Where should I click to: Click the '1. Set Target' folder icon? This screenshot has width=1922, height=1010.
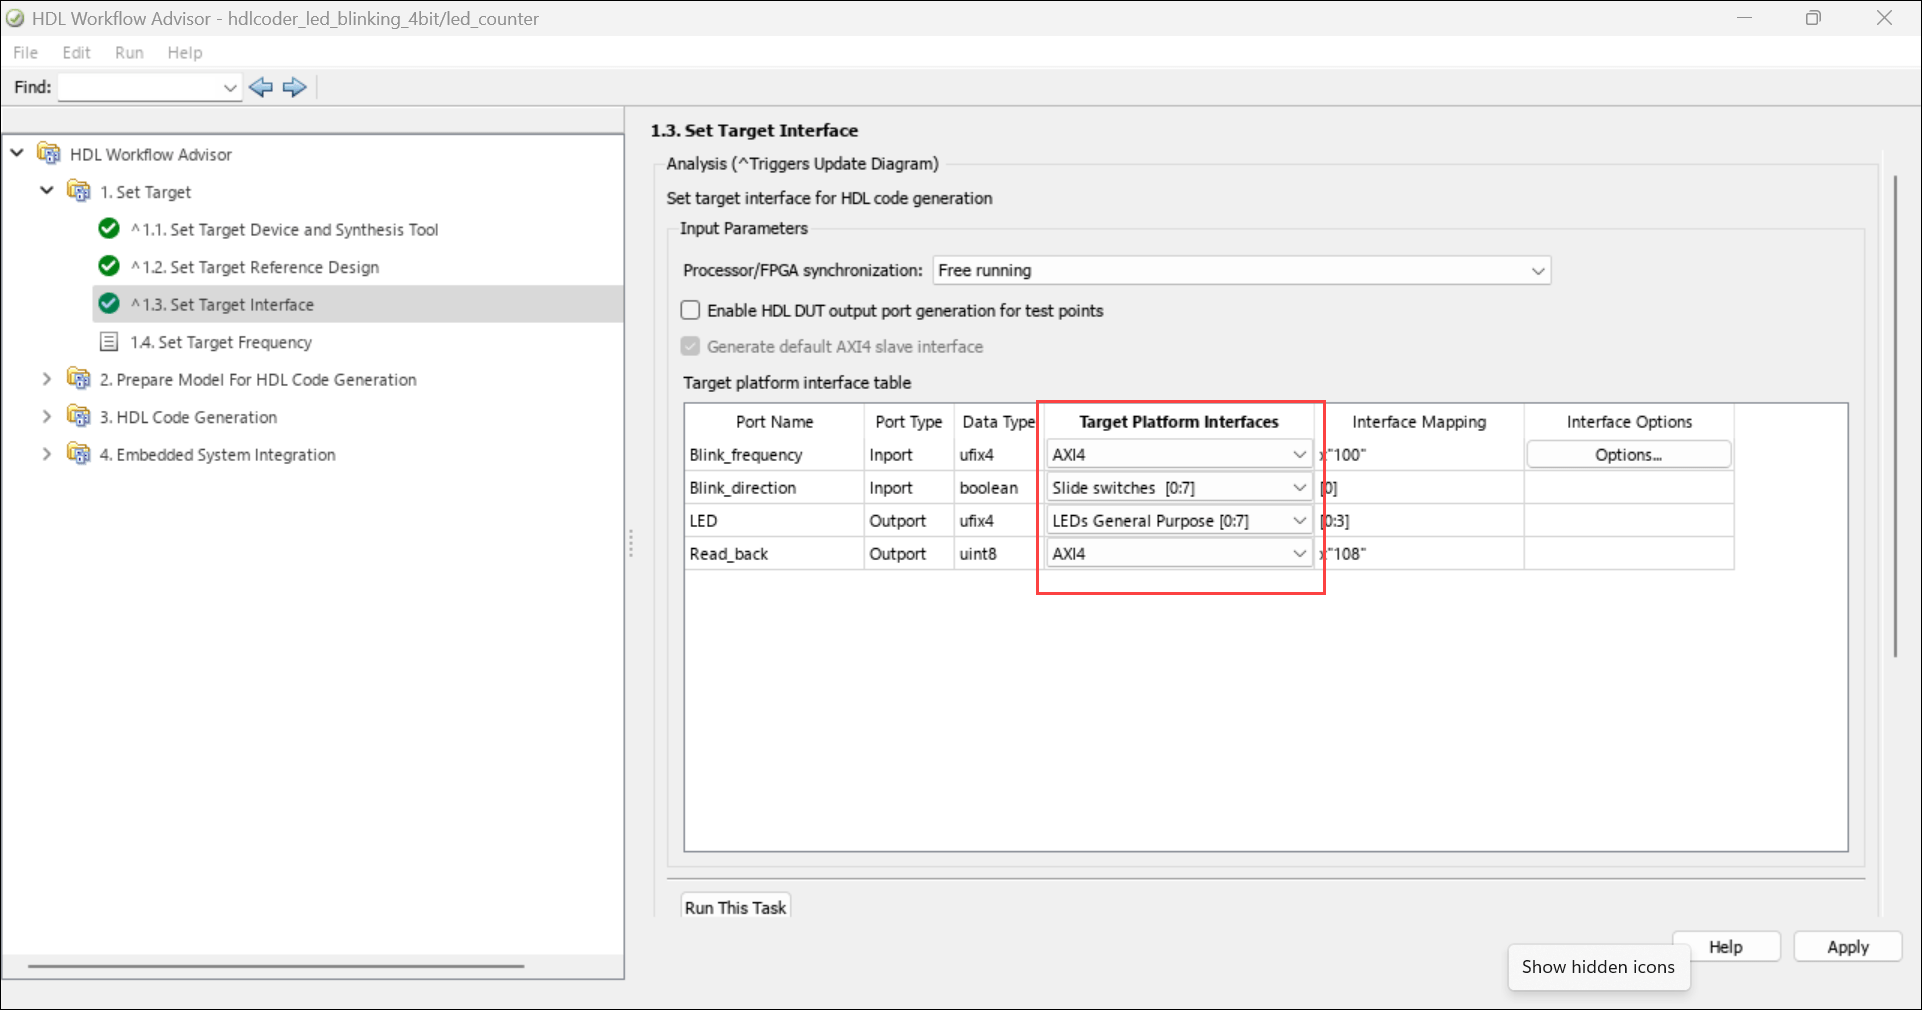[79, 191]
